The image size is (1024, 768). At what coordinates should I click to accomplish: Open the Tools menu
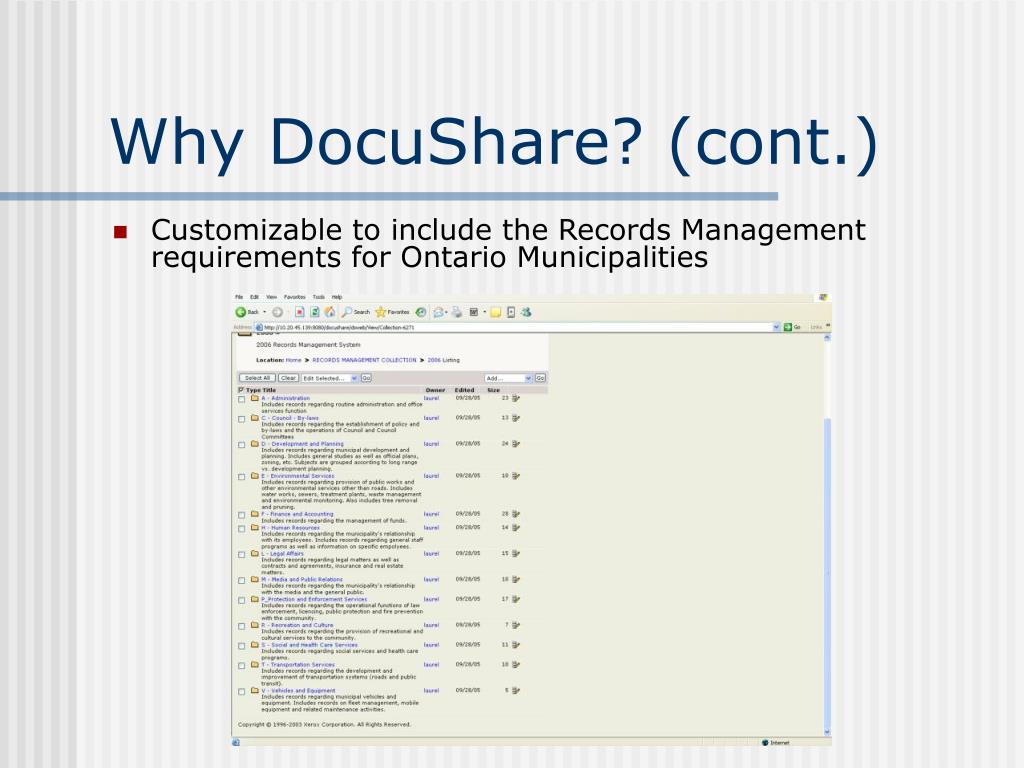[319, 297]
